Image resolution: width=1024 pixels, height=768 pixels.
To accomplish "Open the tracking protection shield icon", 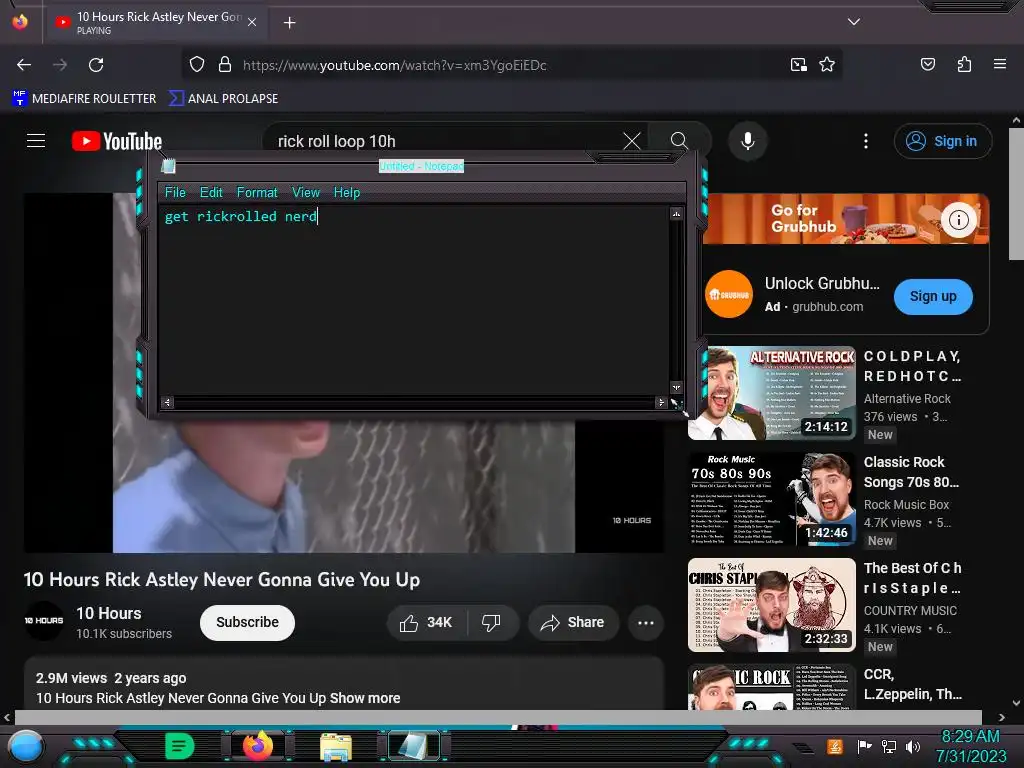I will (197, 65).
